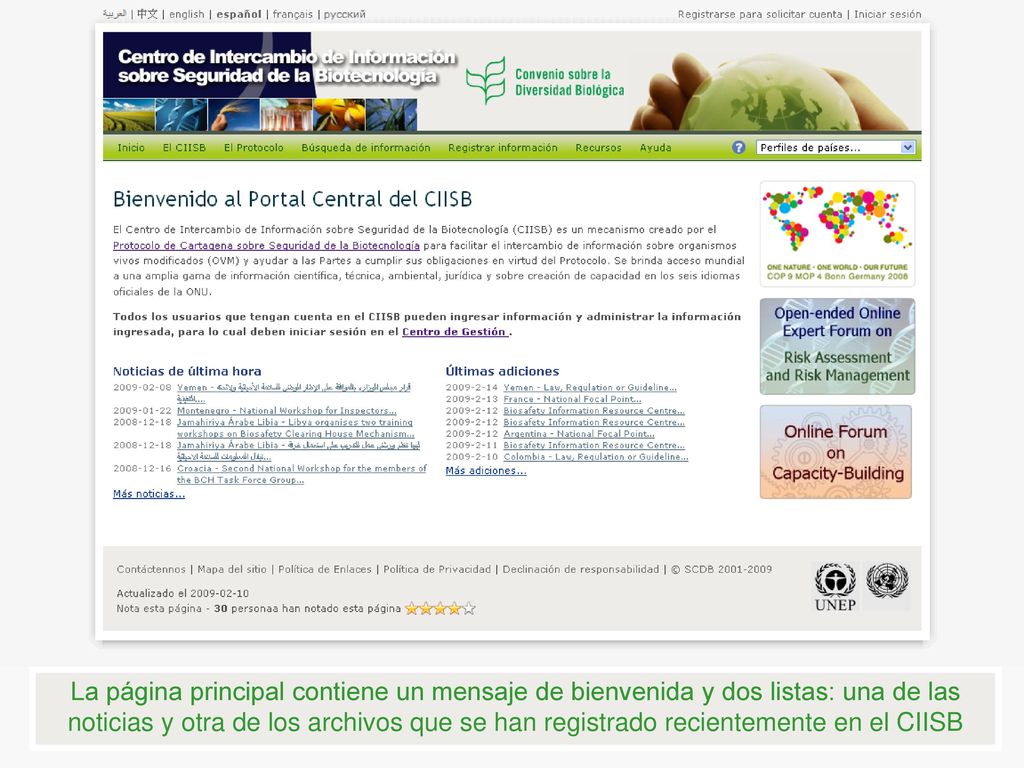Image resolution: width=1024 pixels, height=768 pixels.
Task: Click the Convenio sobre la Diversidad Biológica logo
Action: [545, 82]
